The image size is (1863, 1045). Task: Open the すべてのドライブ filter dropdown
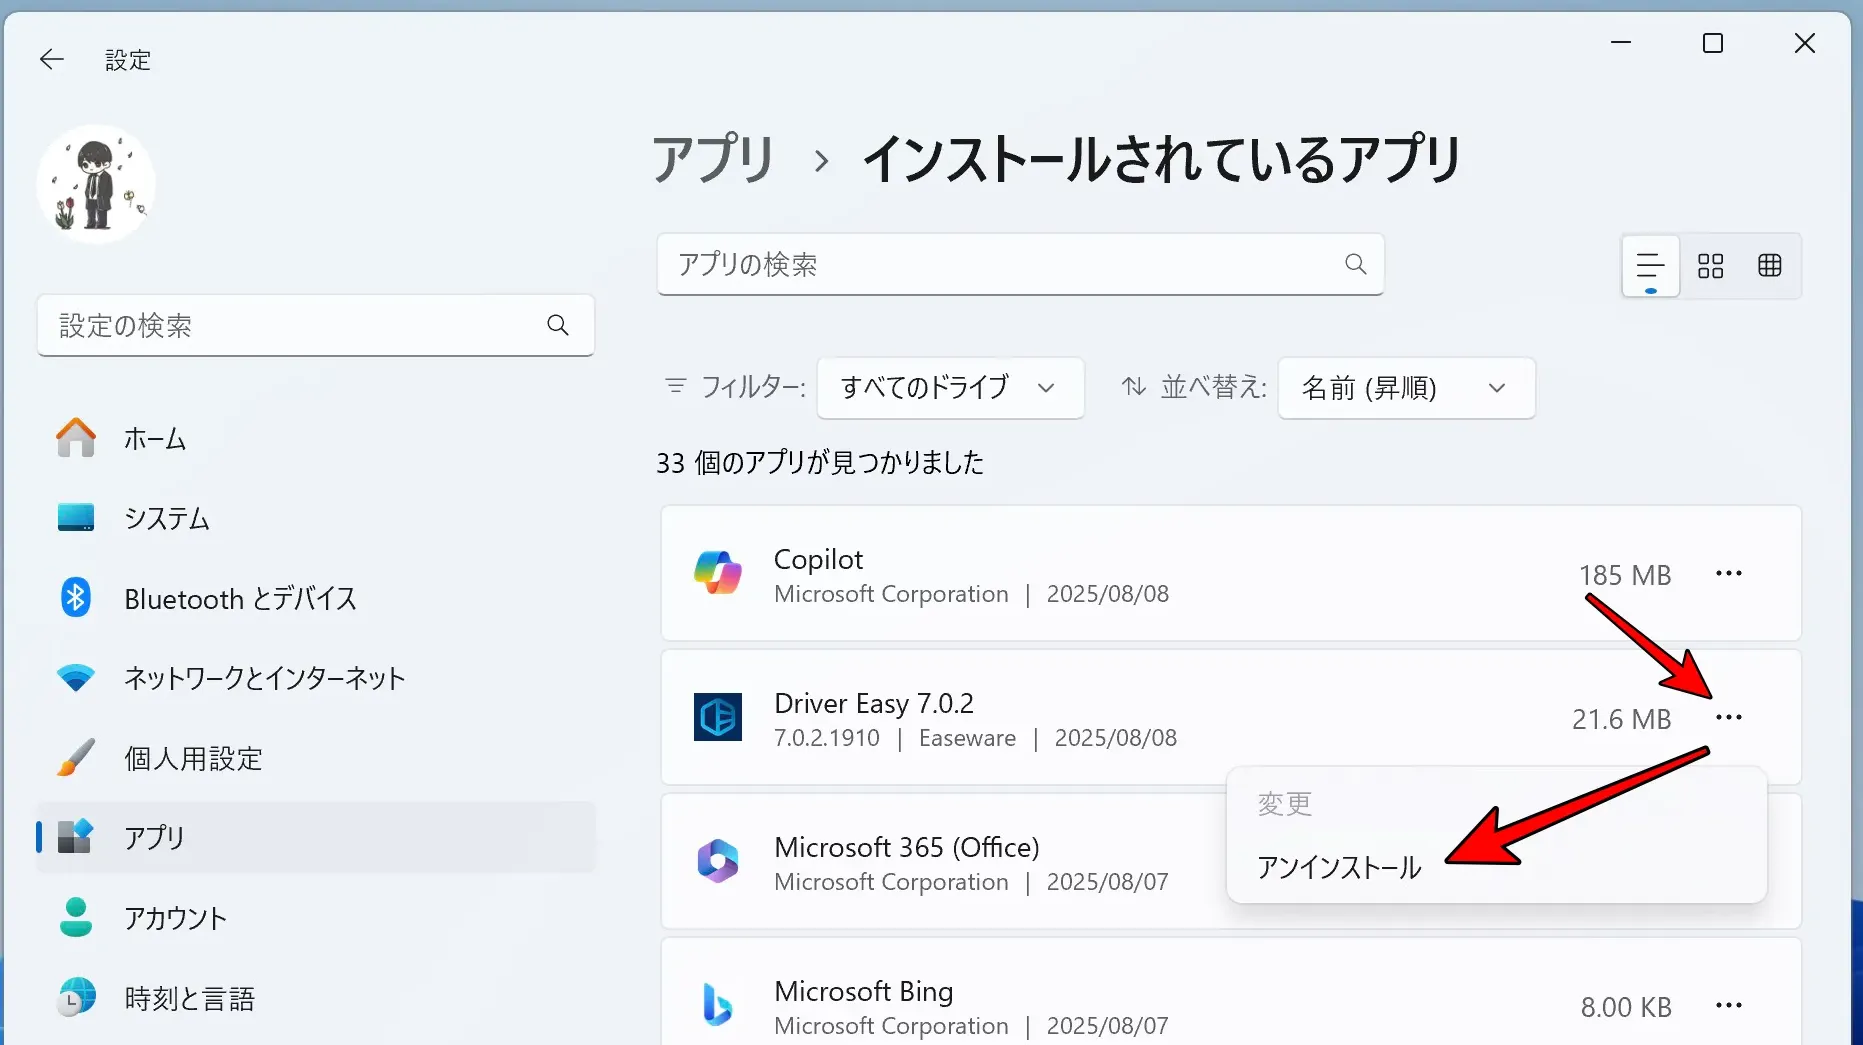pos(951,388)
